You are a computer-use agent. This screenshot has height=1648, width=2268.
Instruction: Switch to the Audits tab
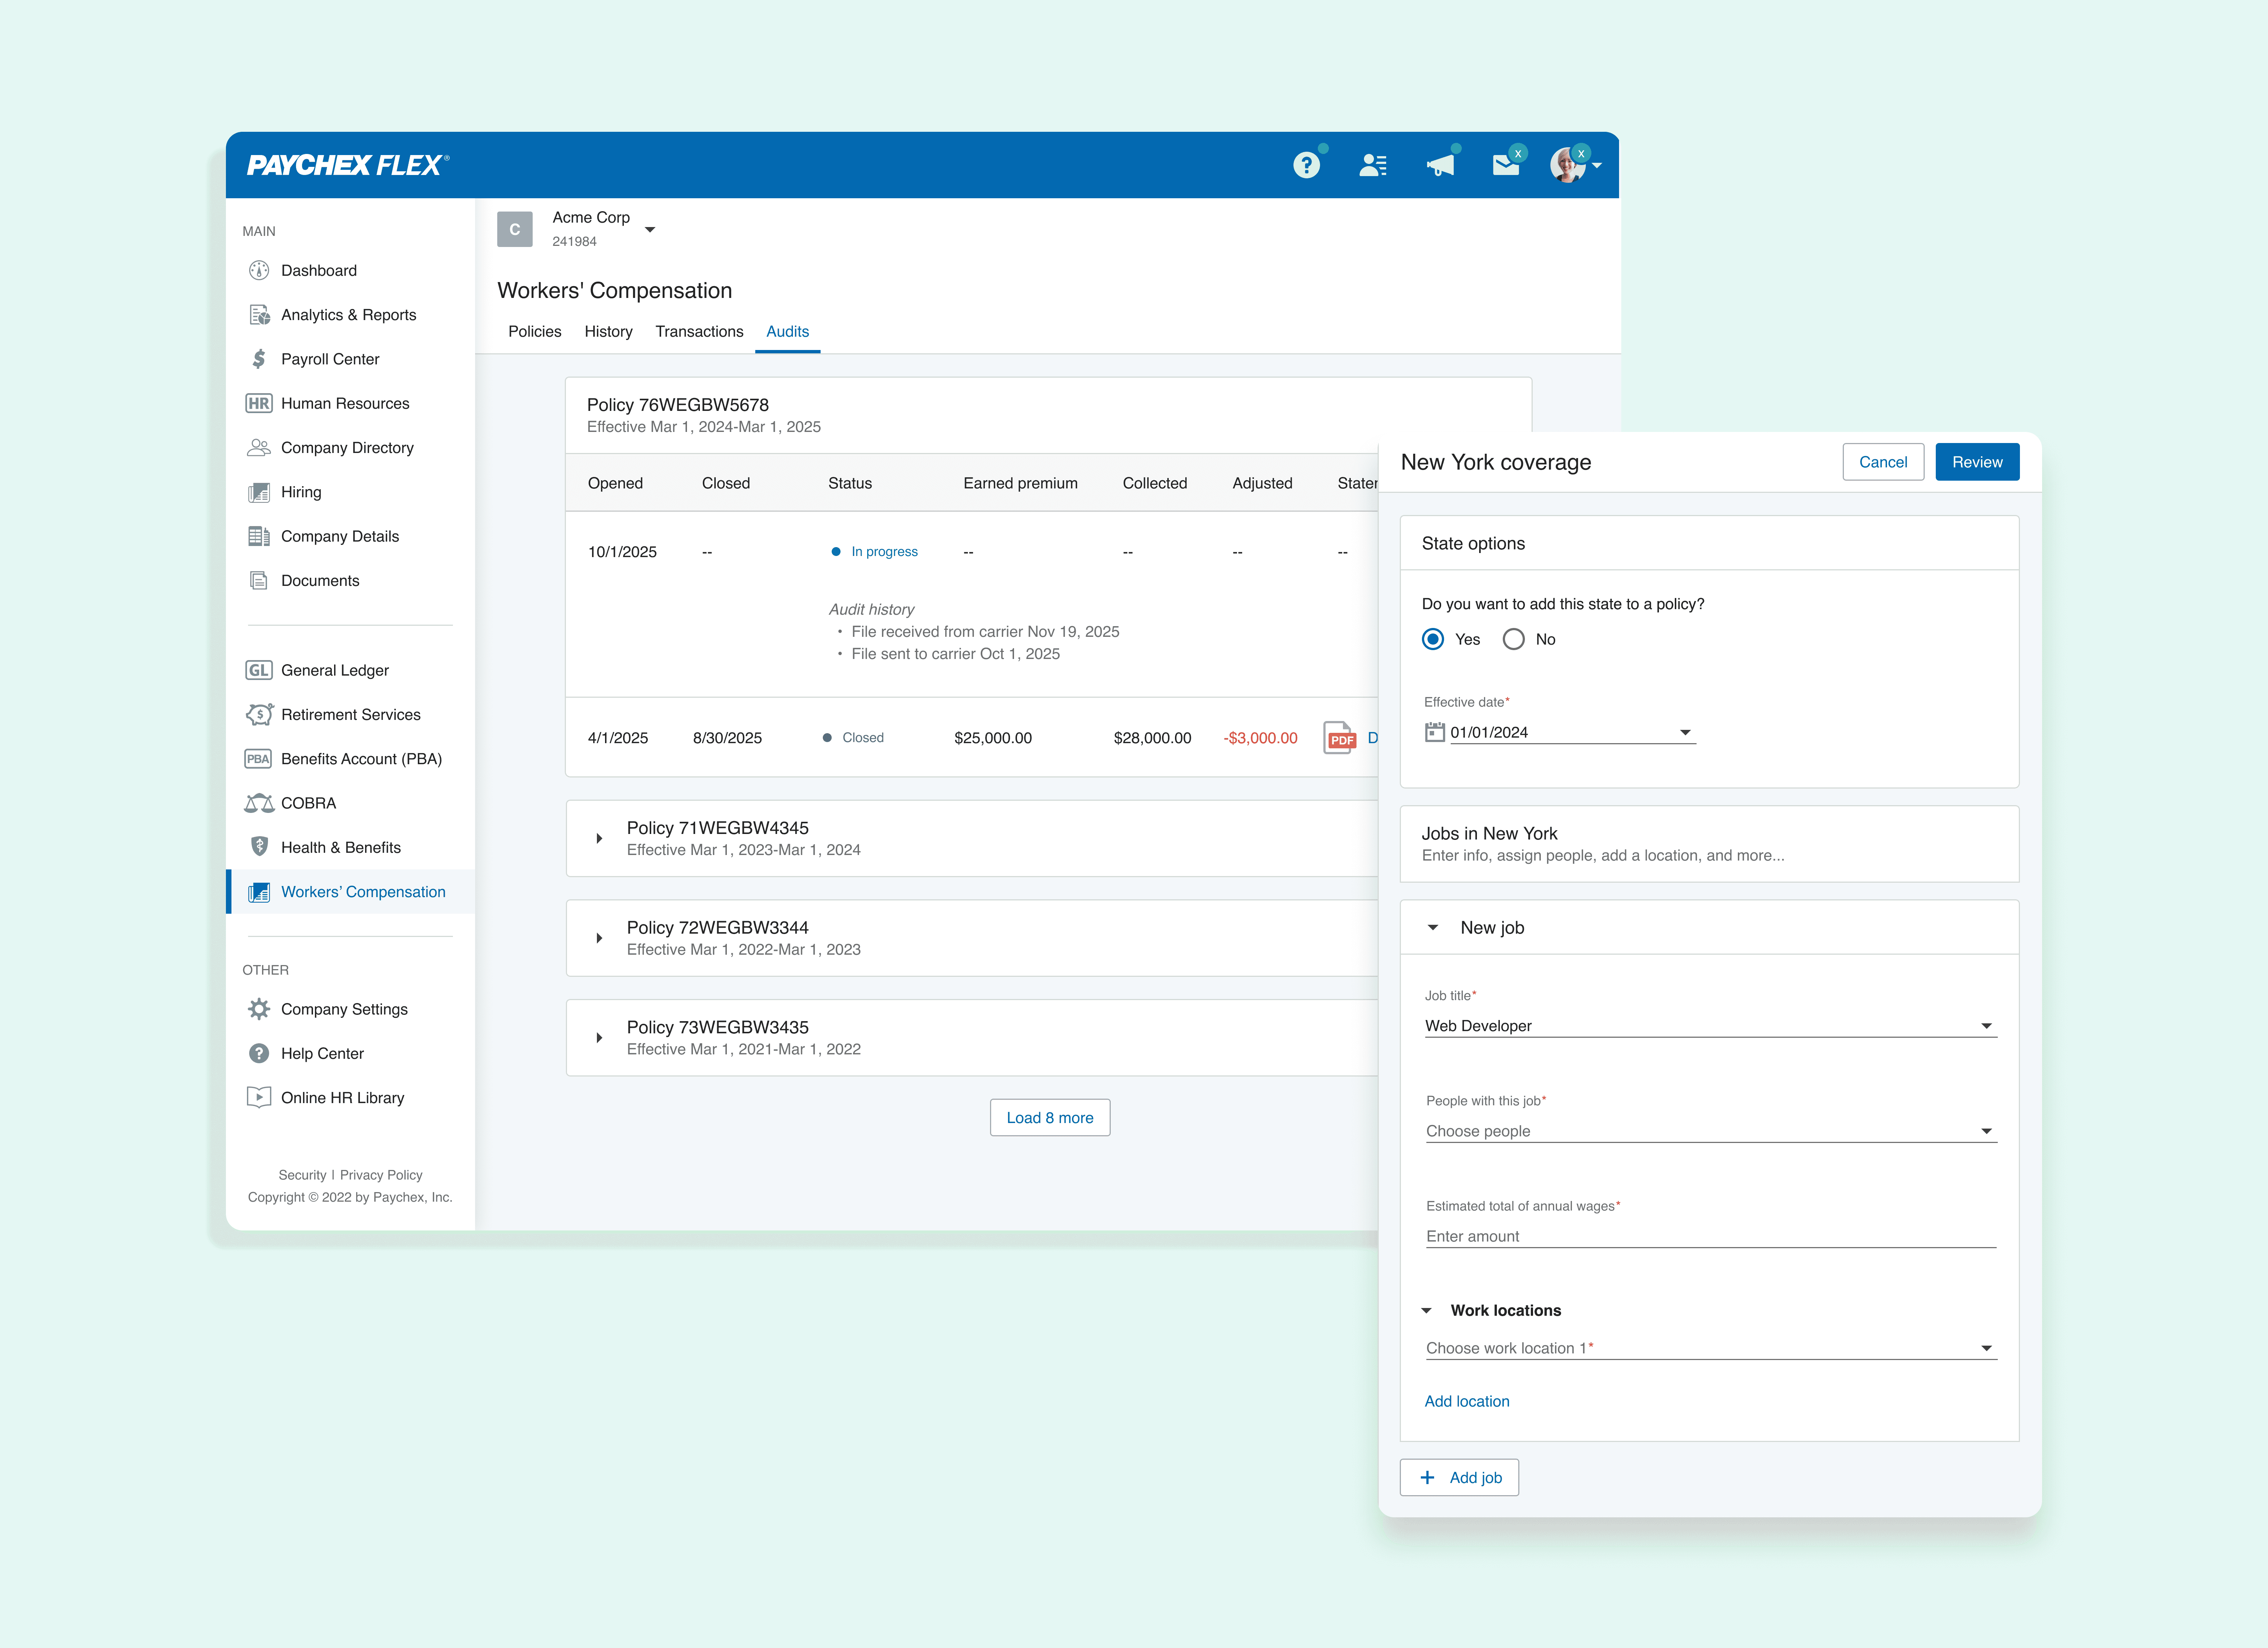788,331
